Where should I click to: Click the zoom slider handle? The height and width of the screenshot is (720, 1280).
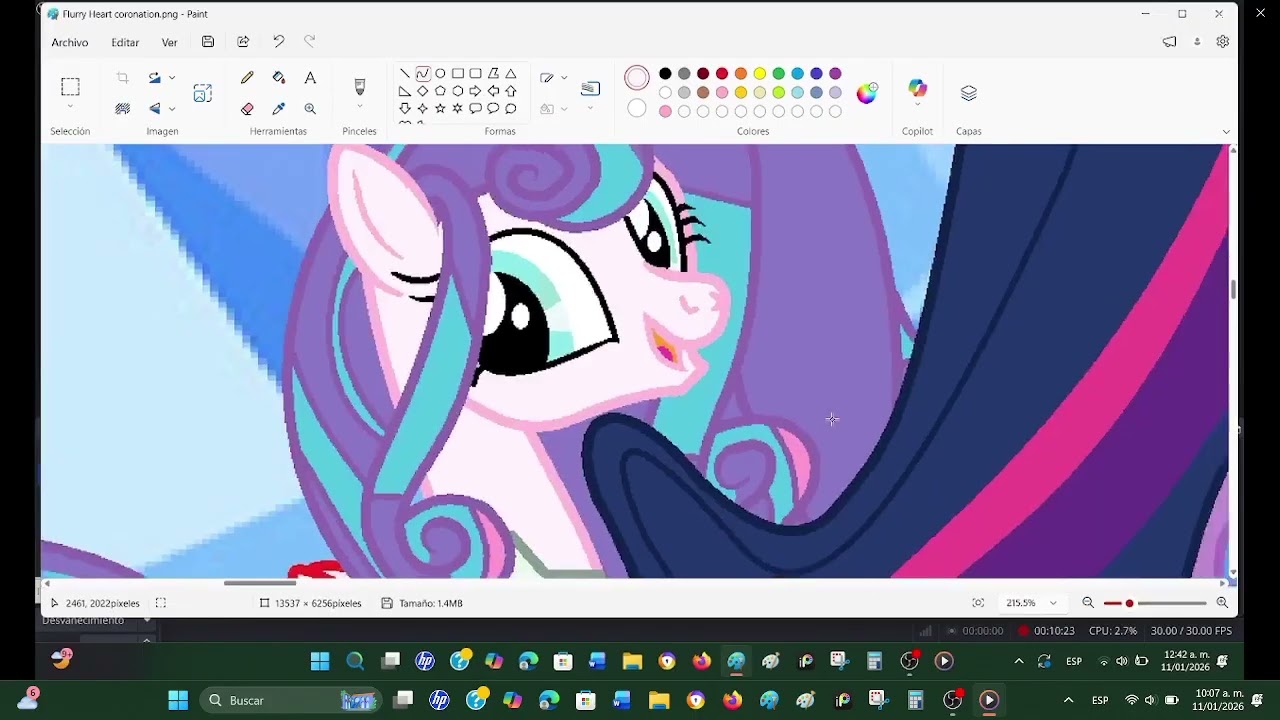[1130, 603]
